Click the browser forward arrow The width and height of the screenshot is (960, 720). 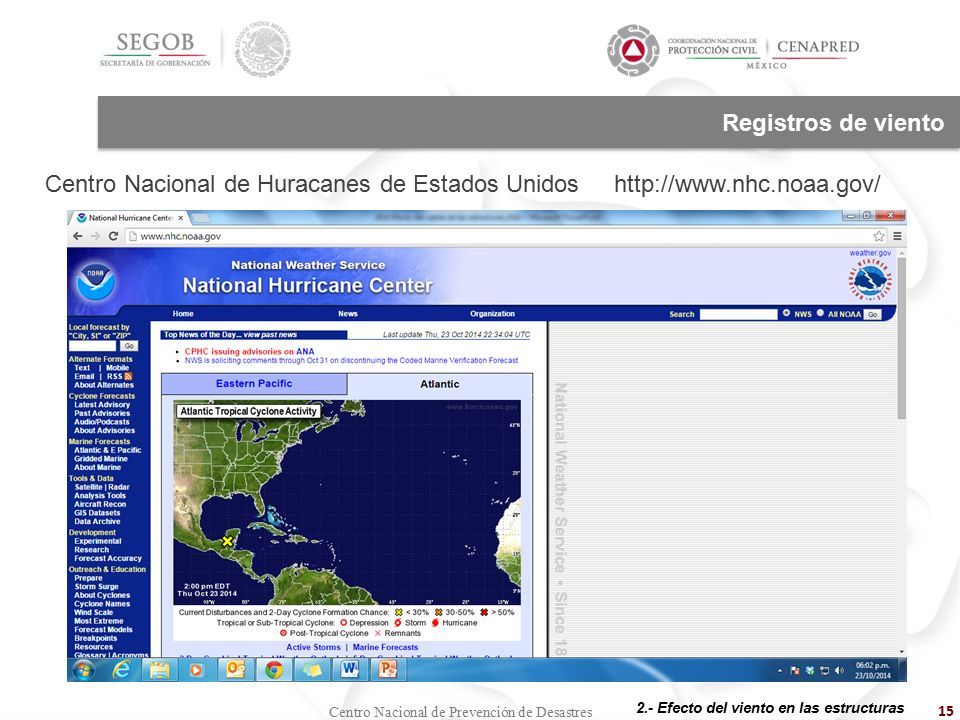click(95, 236)
